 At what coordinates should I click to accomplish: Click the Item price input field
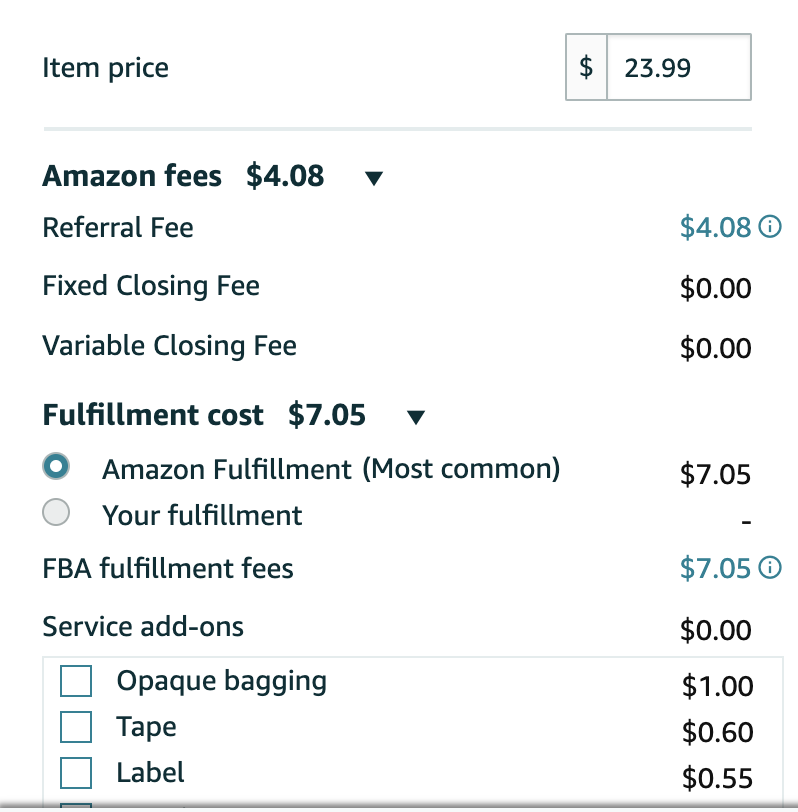pyautogui.click(x=679, y=67)
